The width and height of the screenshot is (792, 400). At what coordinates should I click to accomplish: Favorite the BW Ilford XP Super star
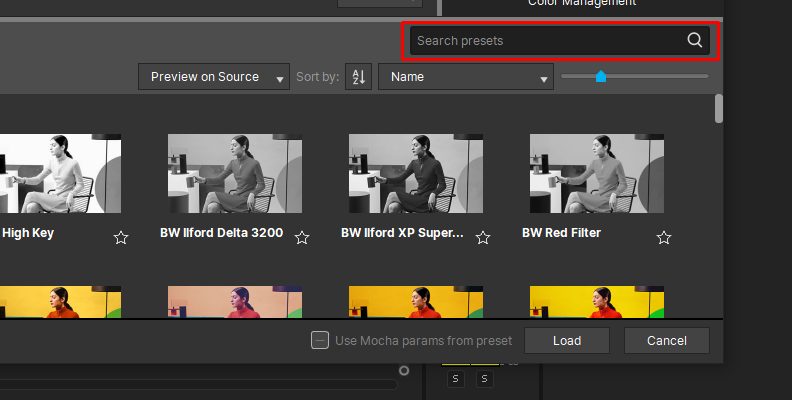pyautogui.click(x=483, y=237)
